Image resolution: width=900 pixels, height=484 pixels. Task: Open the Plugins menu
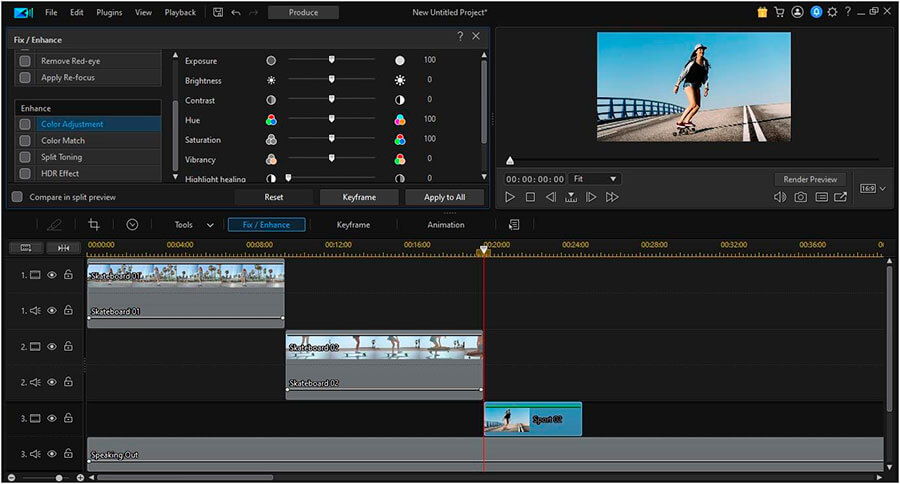pos(109,12)
